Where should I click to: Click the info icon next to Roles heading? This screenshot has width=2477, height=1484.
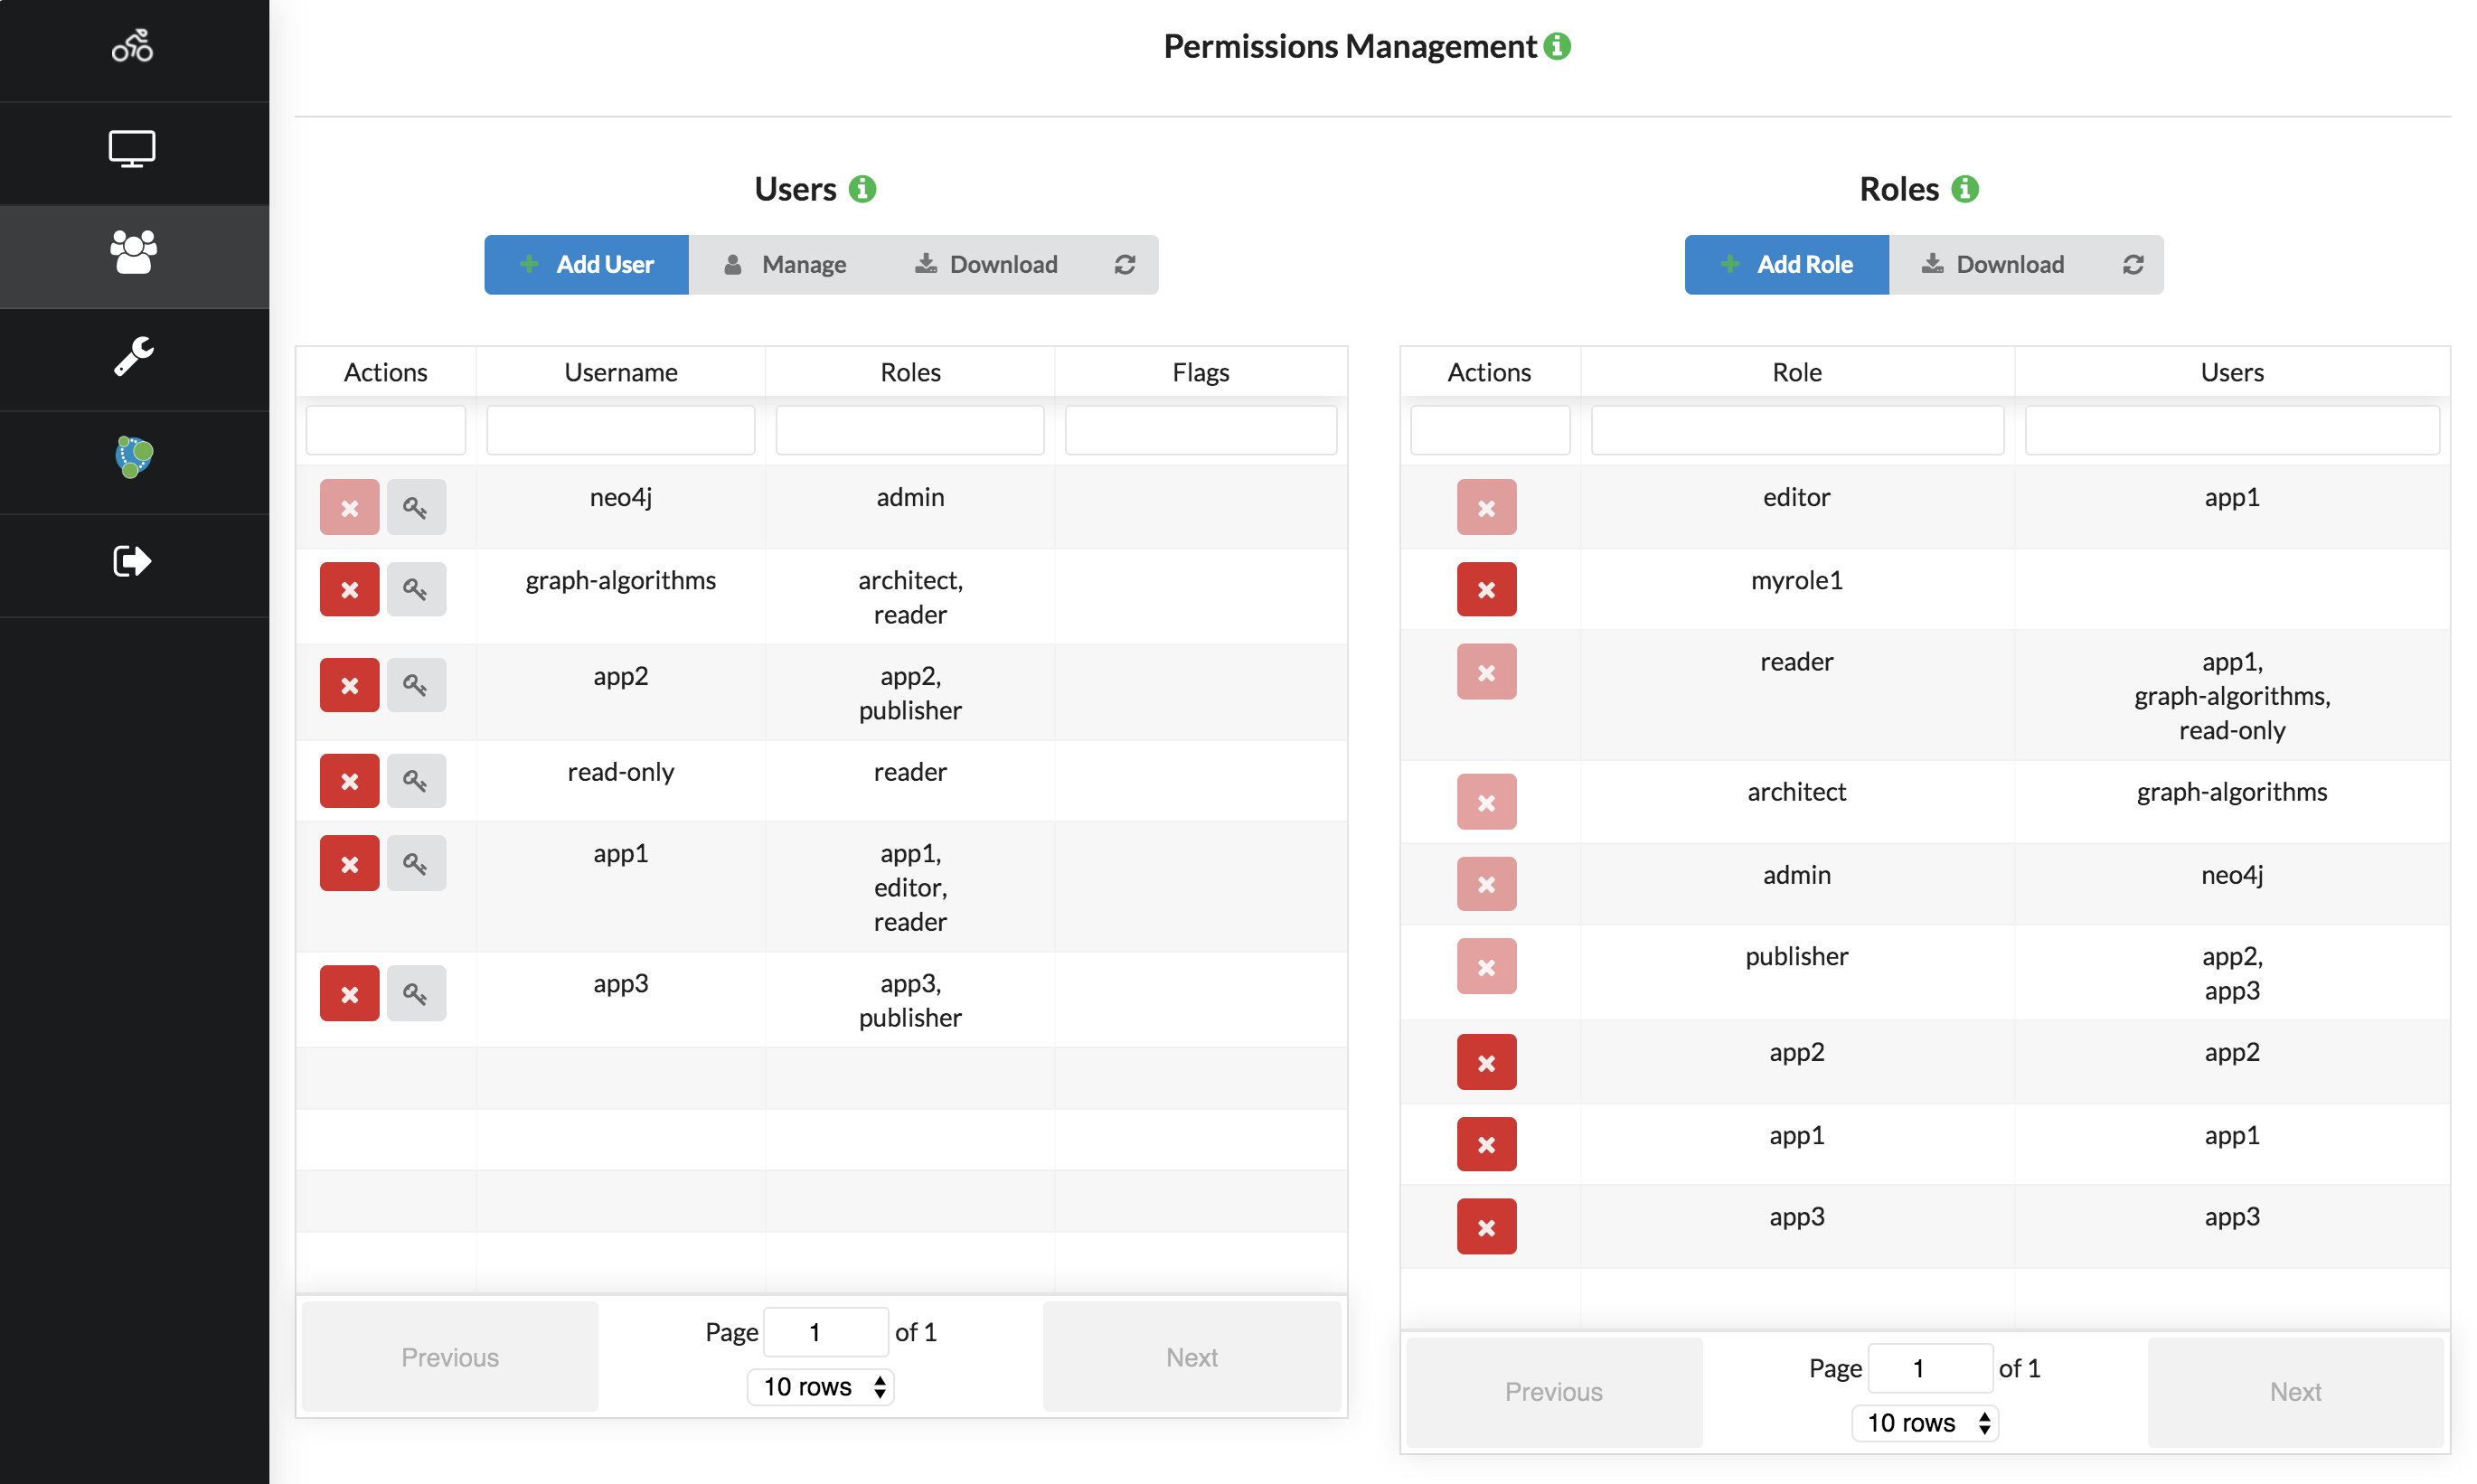click(1964, 189)
